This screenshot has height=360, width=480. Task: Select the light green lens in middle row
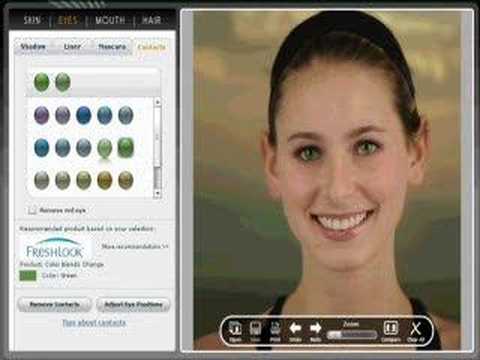click(105, 148)
